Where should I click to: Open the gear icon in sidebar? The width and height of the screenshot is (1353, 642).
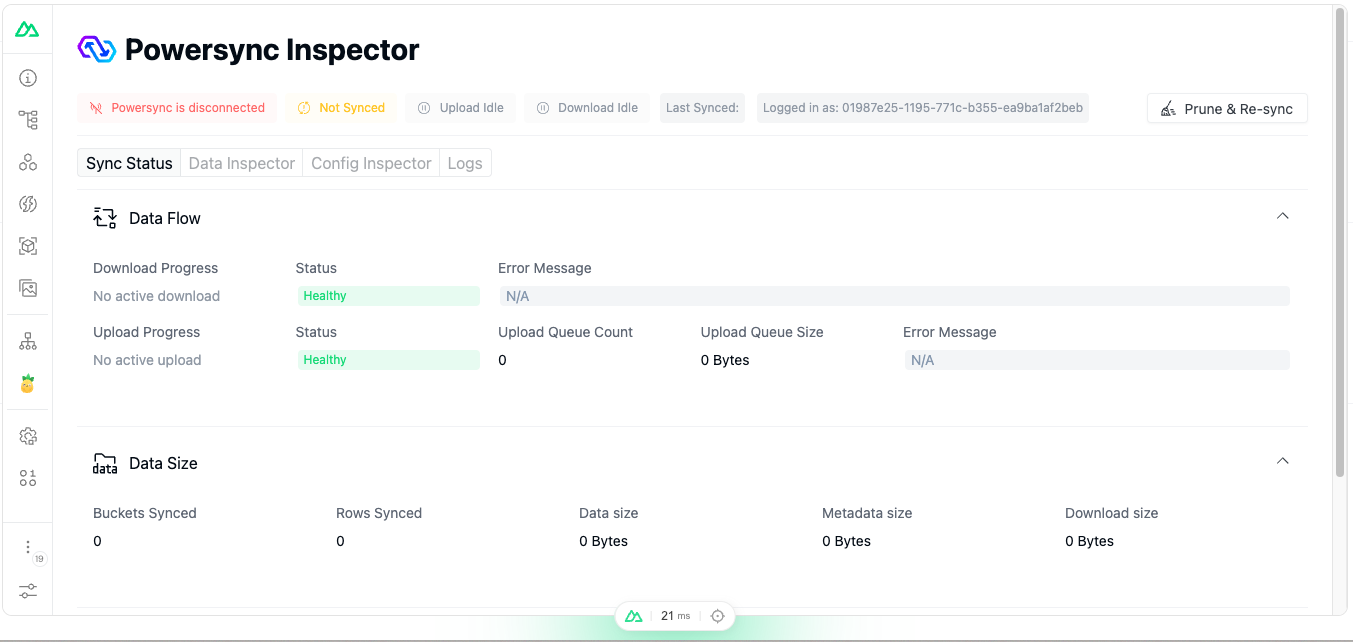coord(28,436)
